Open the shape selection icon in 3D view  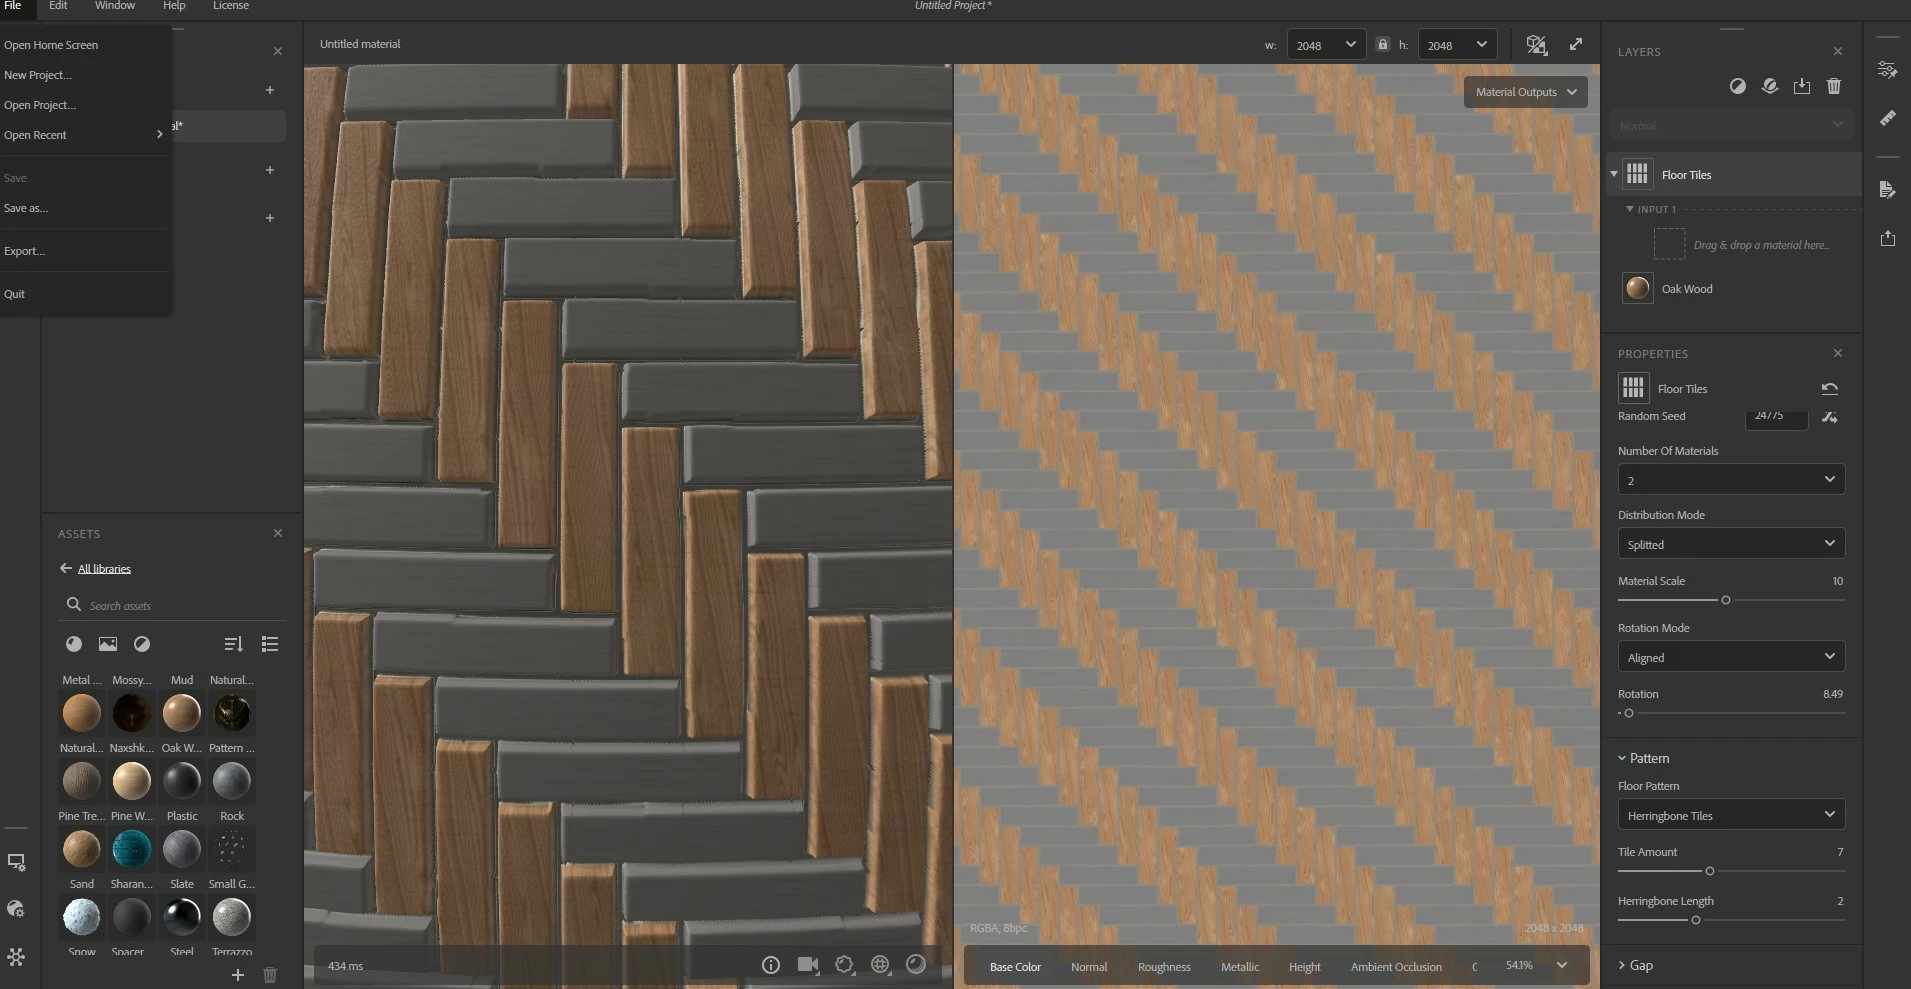tap(844, 965)
